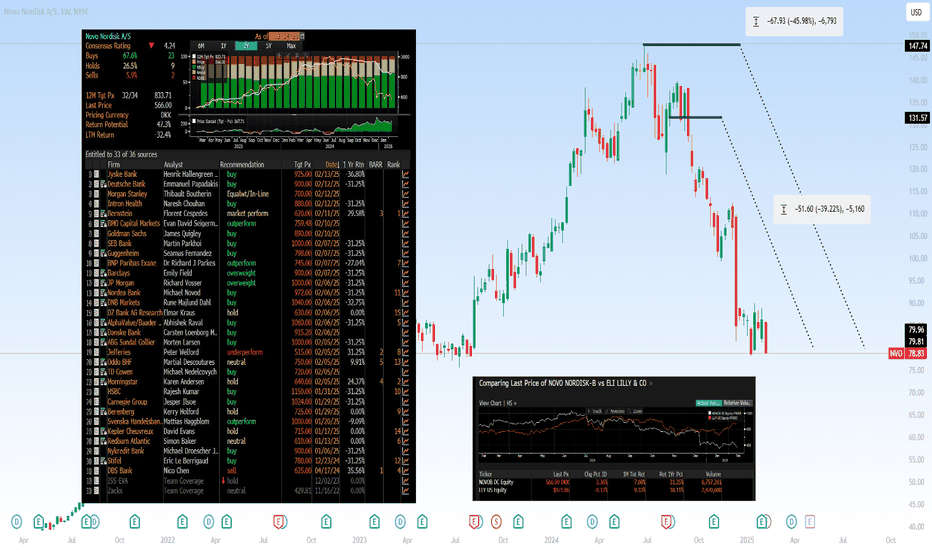This screenshot has width=932, height=550.
Task: Tick the checkbox on Barclays row
Action: click(x=96, y=273)
